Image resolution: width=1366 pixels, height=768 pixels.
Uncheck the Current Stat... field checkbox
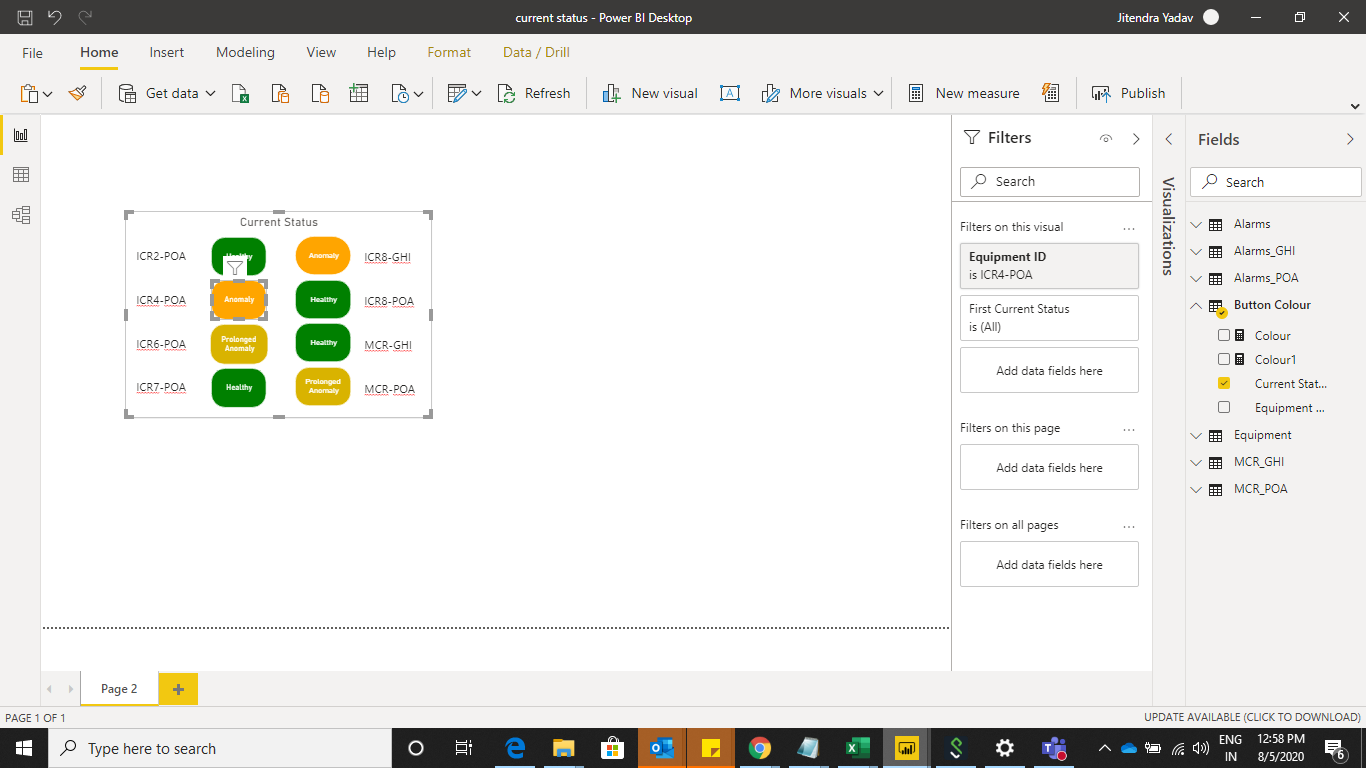[1224, 384]
